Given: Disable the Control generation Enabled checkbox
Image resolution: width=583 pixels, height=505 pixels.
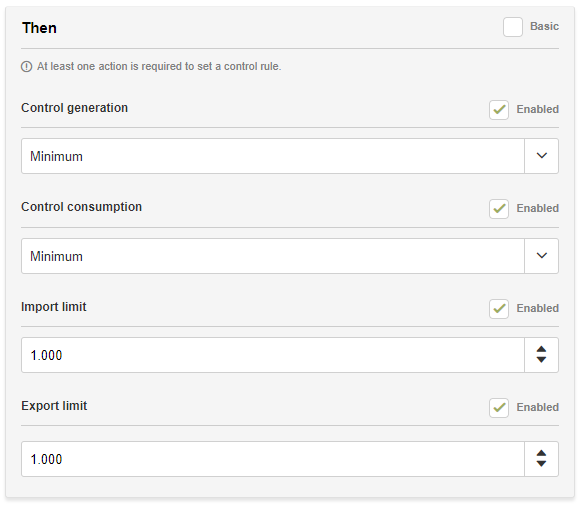Looking at the screenshot, I should tap(499, 110).
